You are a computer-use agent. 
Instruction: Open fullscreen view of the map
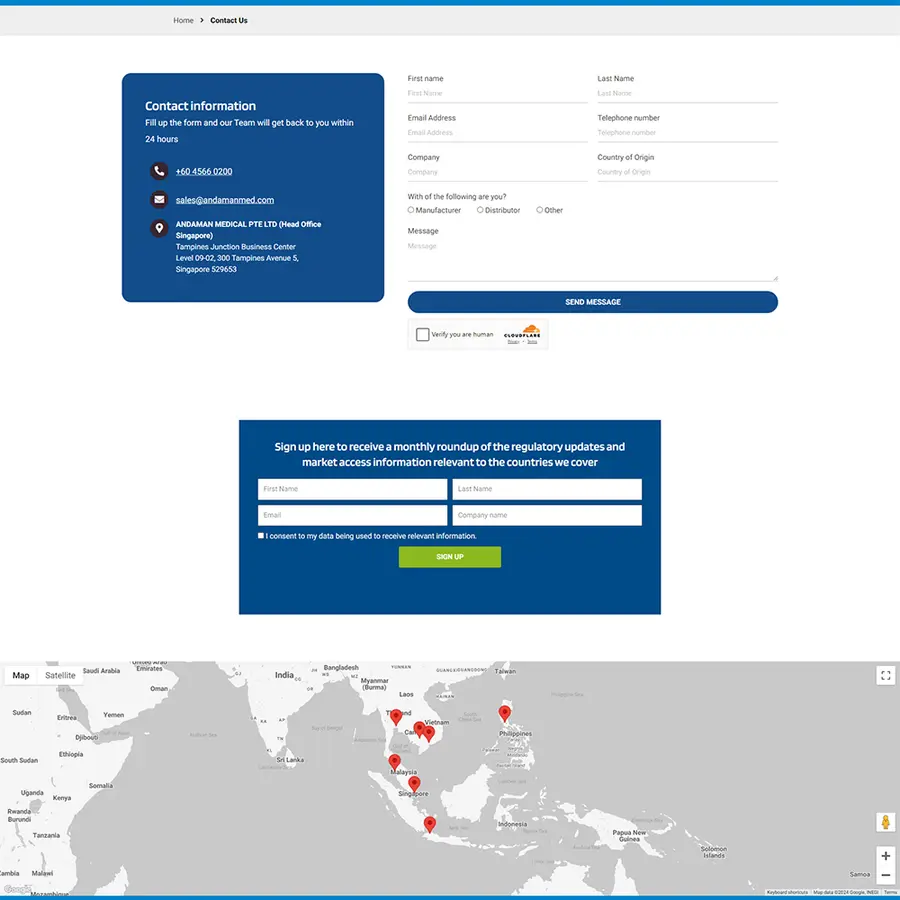pyautogui.click(x=884, y=675)
